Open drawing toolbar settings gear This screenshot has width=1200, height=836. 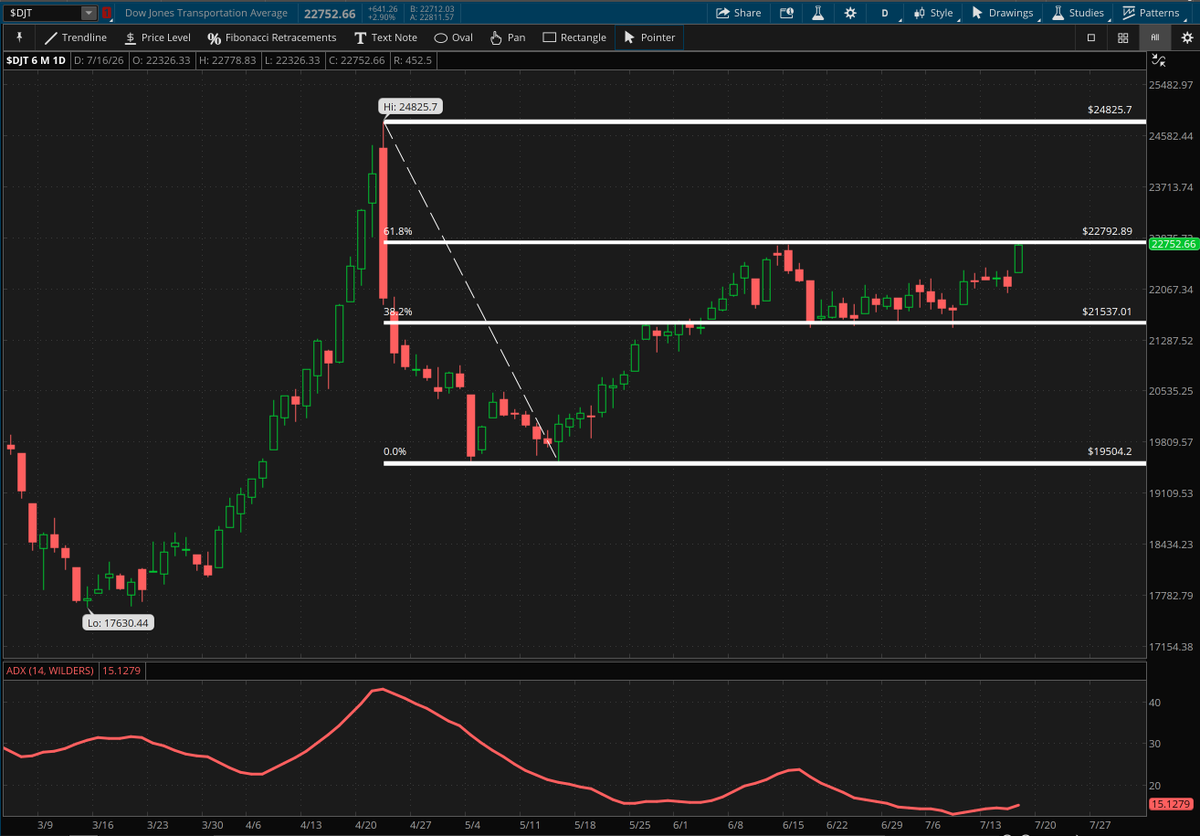(1186, 37)
